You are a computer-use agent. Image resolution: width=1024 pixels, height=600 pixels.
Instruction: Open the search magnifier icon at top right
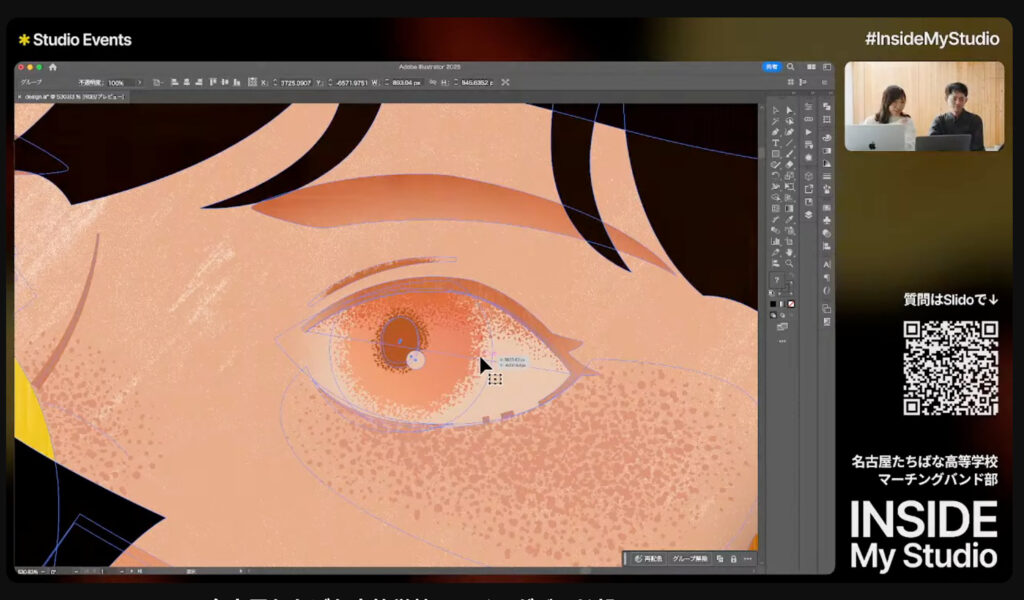coord(791,68)
